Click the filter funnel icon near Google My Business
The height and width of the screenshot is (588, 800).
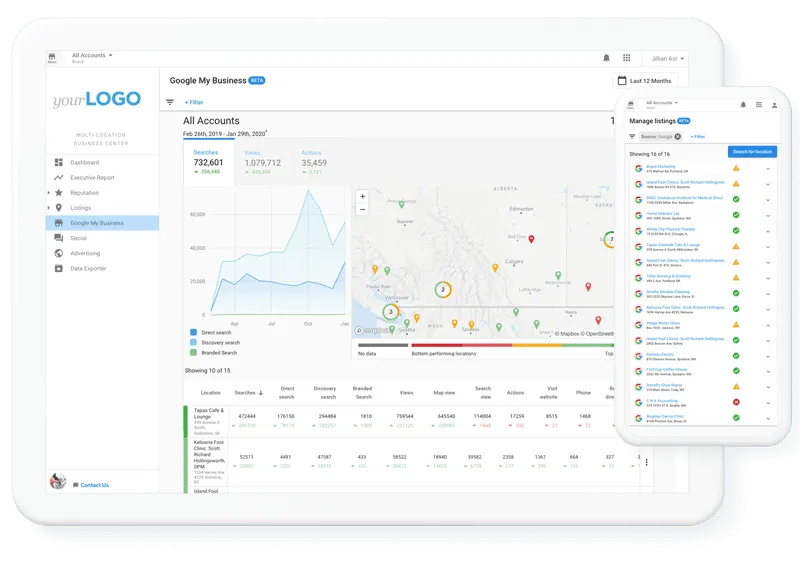click(171, 101)
